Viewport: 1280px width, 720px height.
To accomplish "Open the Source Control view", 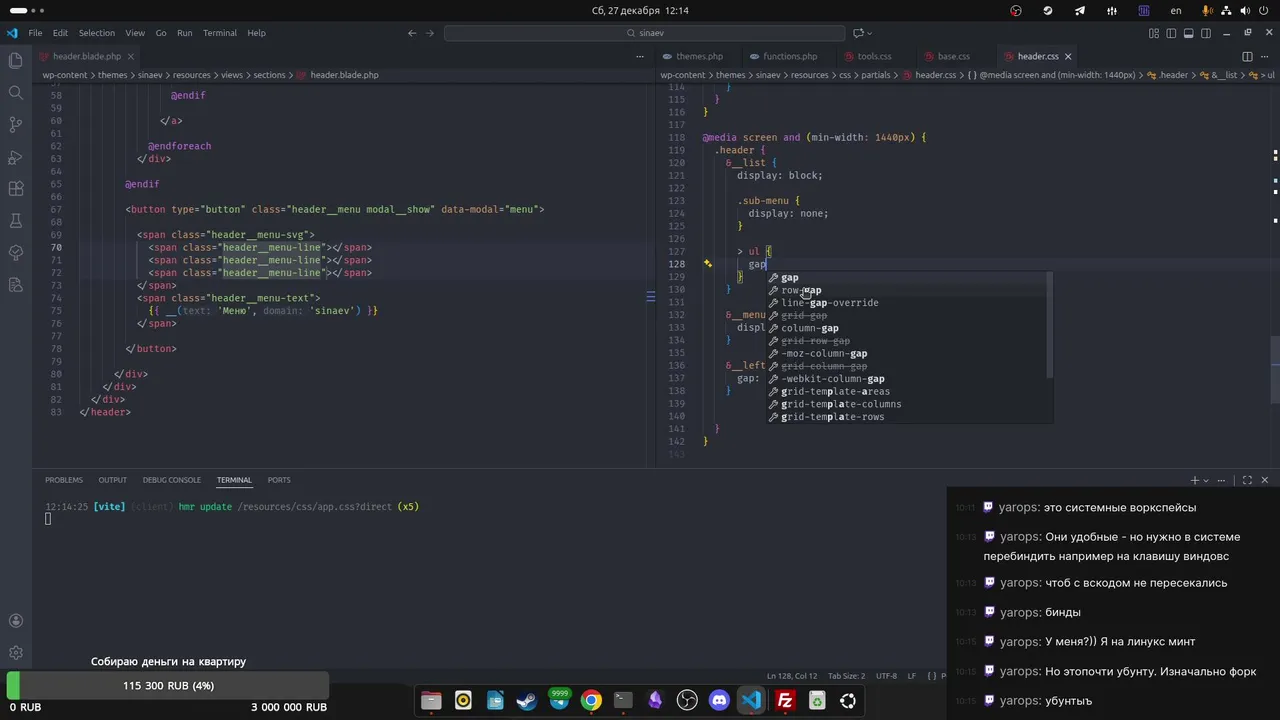I will (x=15, y=125).
